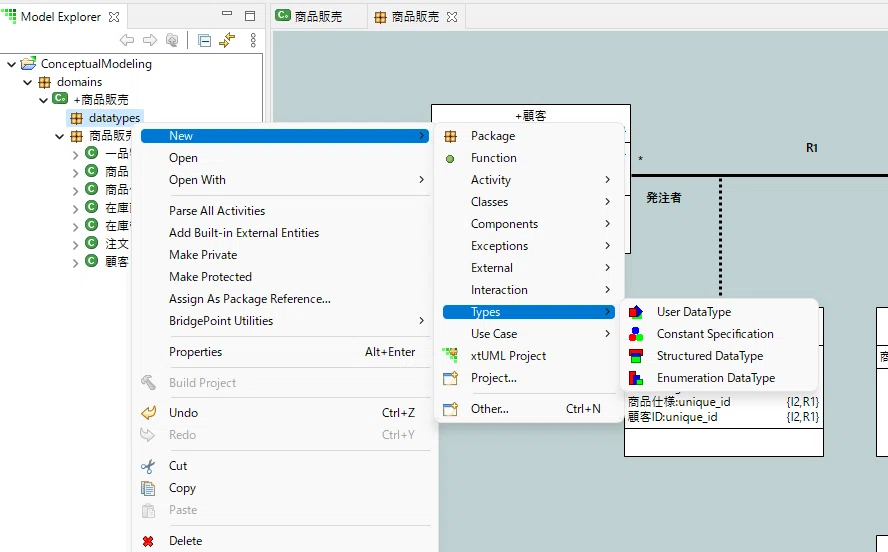Expand the 顧客 class node
This screenshot has width=888, height=552.
pyautogui.click(x=75, y=263)
